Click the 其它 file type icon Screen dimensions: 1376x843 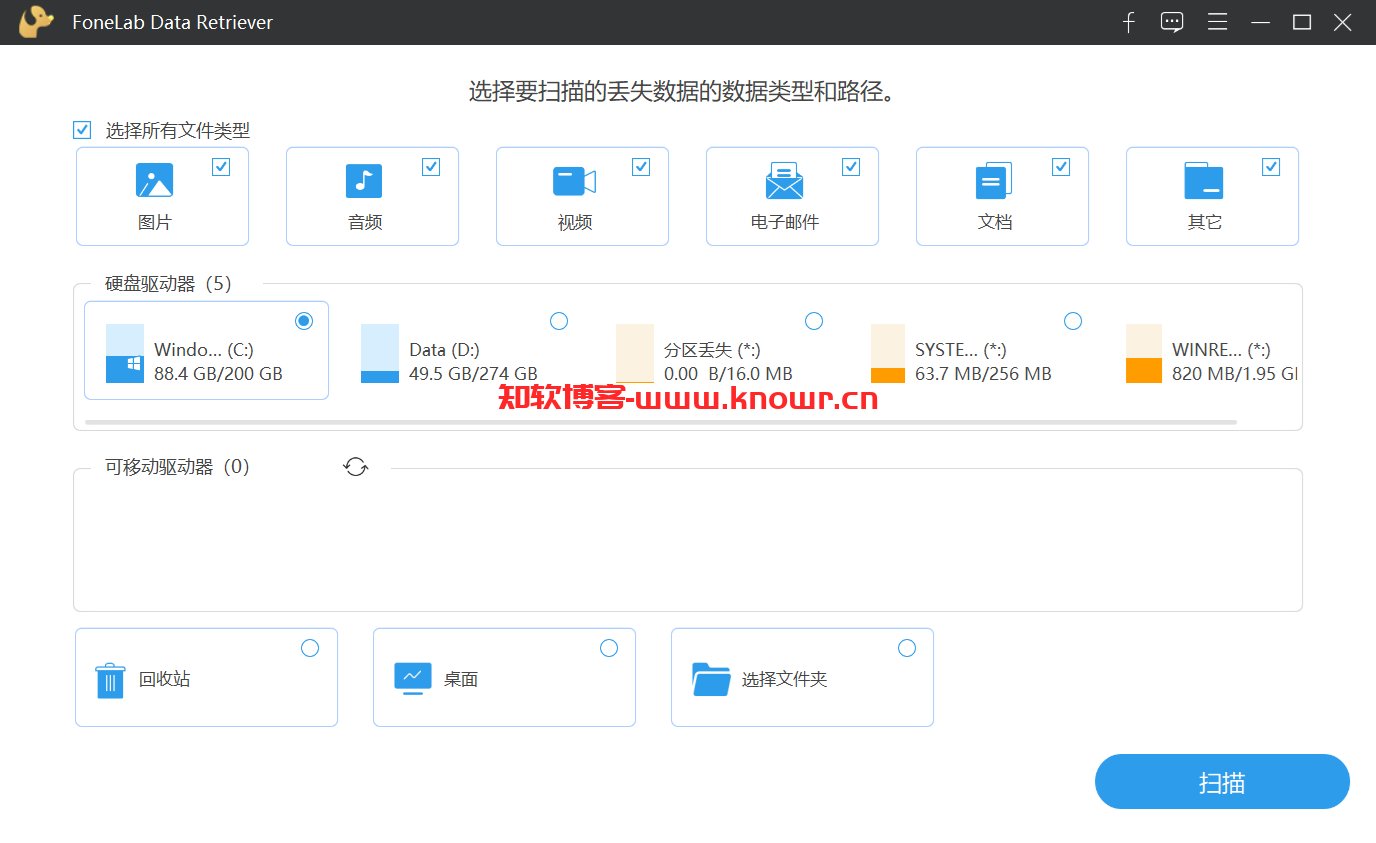click(x=1204, y=180)
